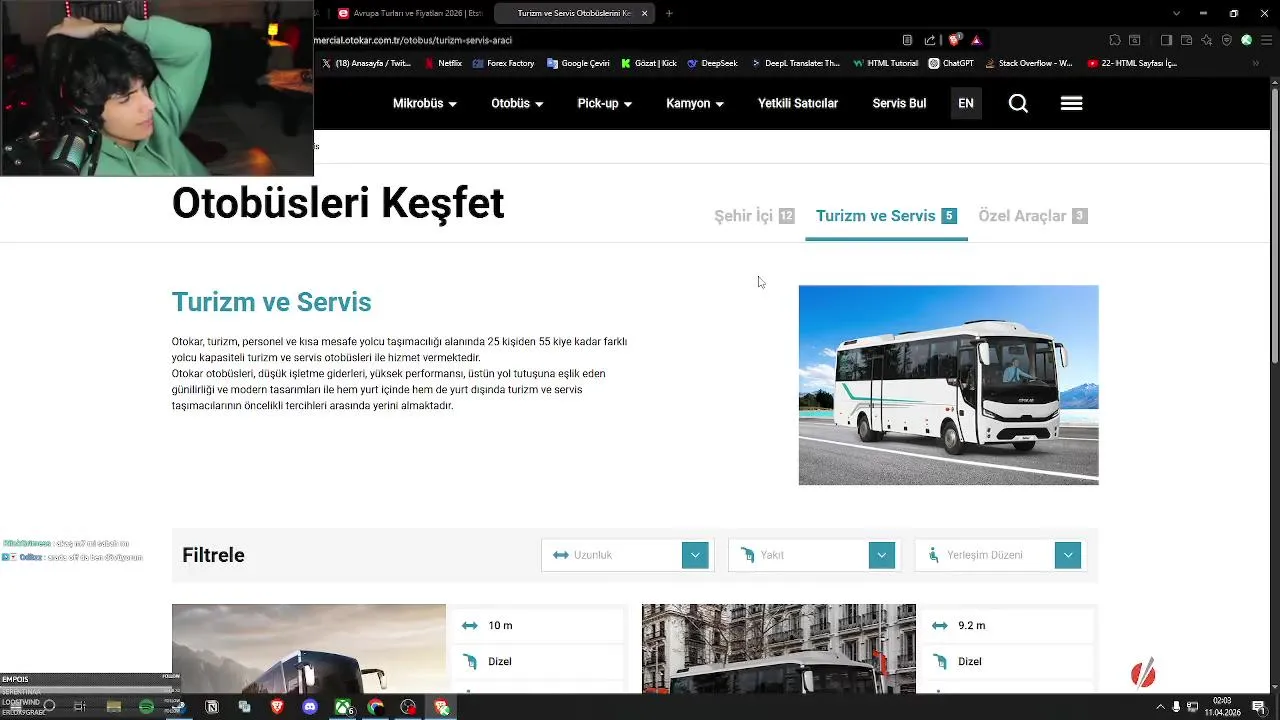Show hidden system tray icons
This screenshot has width=1280, height=720.
pyautogui.click(x=1161, y=707)
